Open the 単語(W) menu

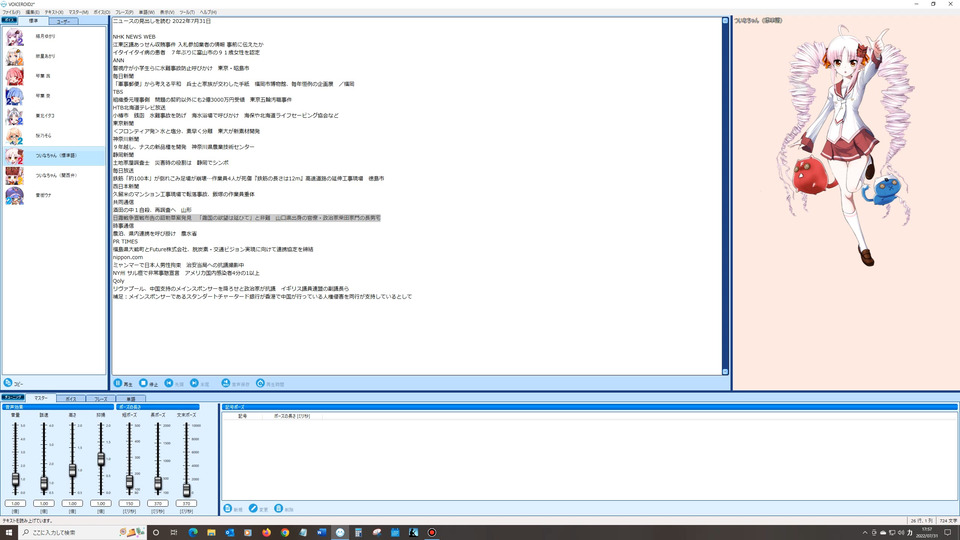pyautogui.click(x=147, y=12)
